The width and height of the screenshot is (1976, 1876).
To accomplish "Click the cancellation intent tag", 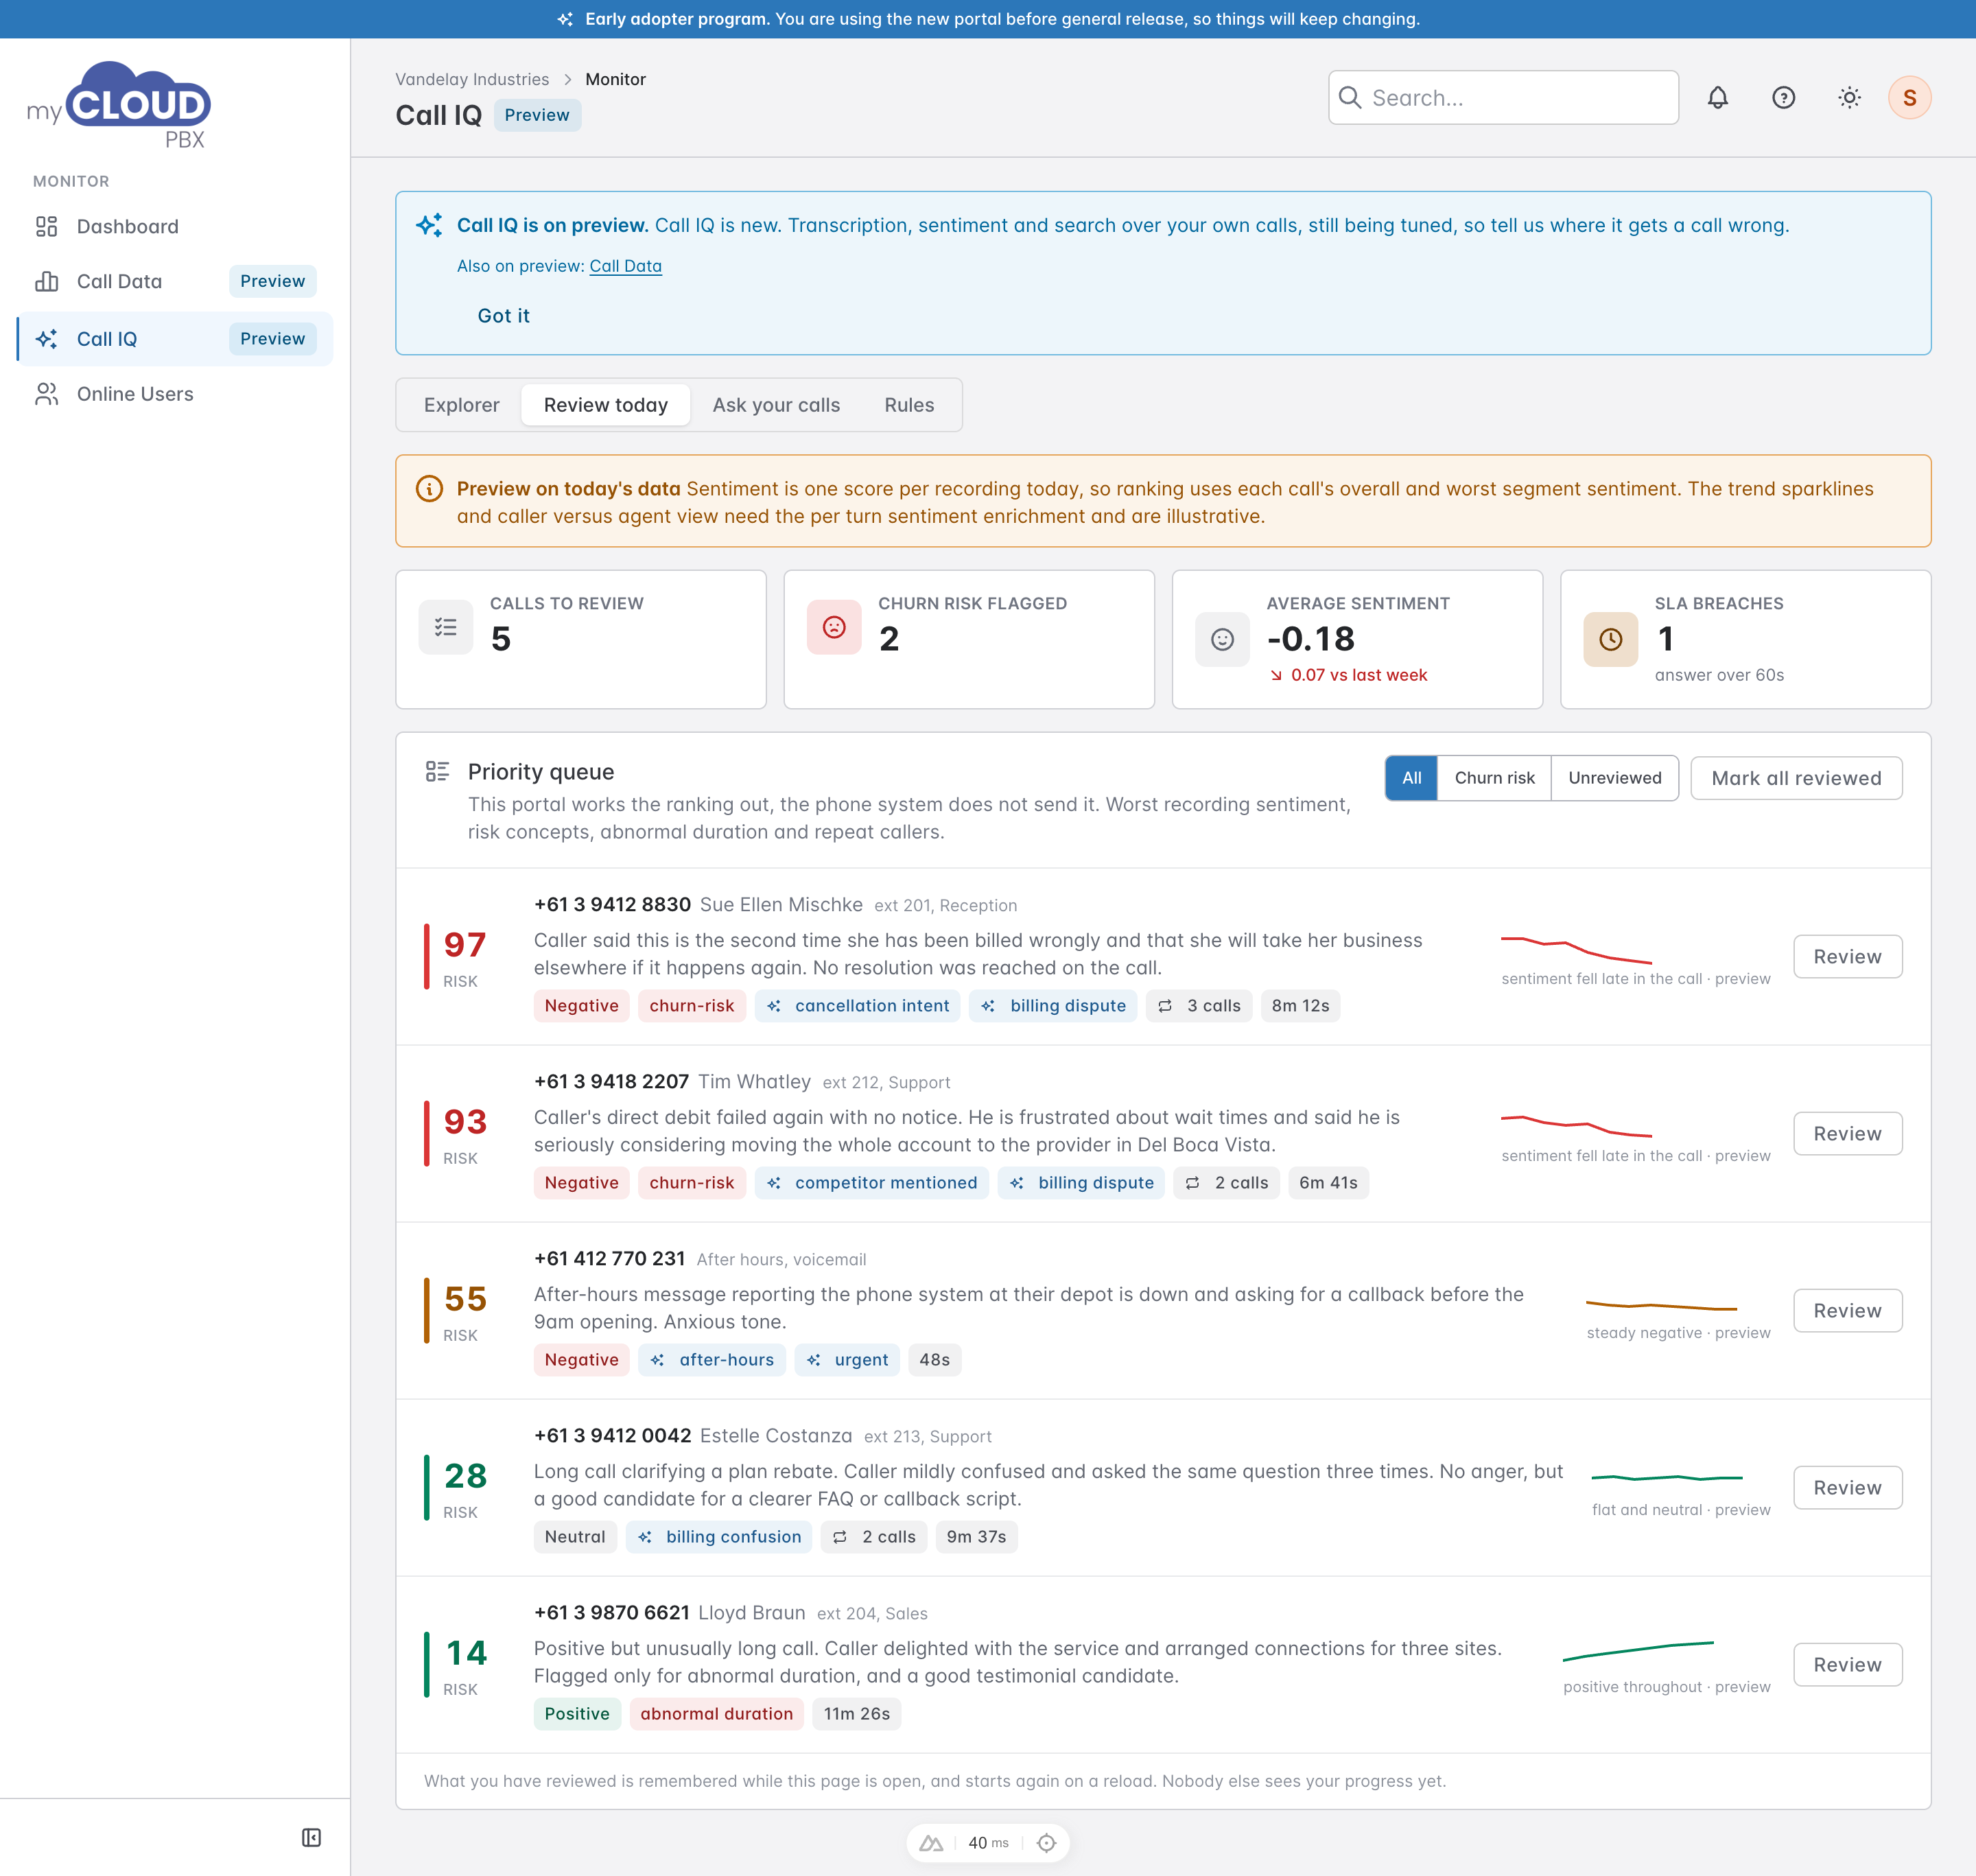I will tap(858, 1006).
